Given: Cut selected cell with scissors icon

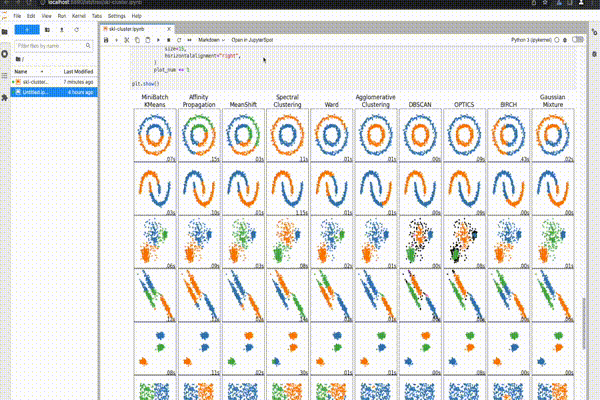Looking at the screenshot, I should pos(127,40).
